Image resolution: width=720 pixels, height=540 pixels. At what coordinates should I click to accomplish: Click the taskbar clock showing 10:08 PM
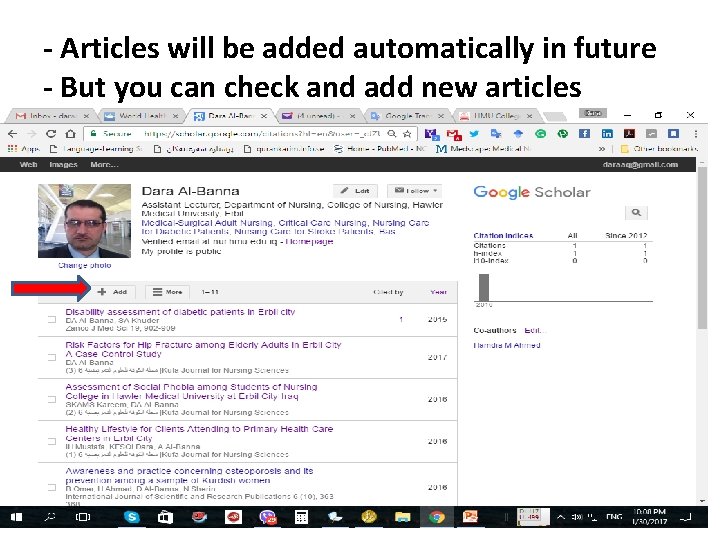[649, 517]
